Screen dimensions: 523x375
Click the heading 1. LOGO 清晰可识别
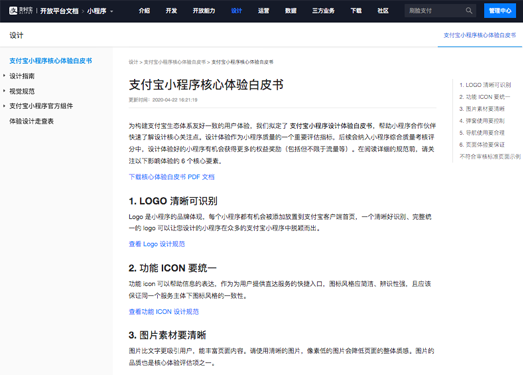(x=173, y=201)
